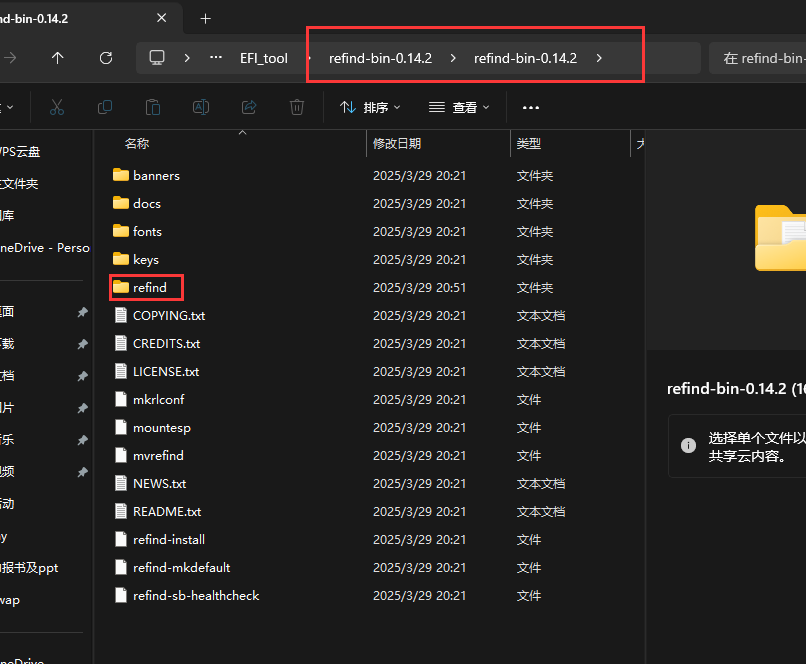Click the search box for refind-bin

pyautogui.click(x=758, y=58)
